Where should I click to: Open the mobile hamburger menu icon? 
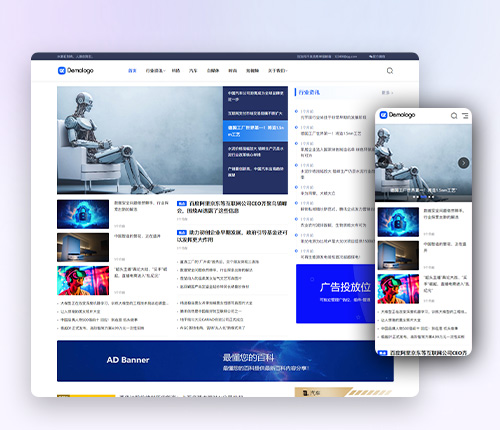(x=465, y=116)
